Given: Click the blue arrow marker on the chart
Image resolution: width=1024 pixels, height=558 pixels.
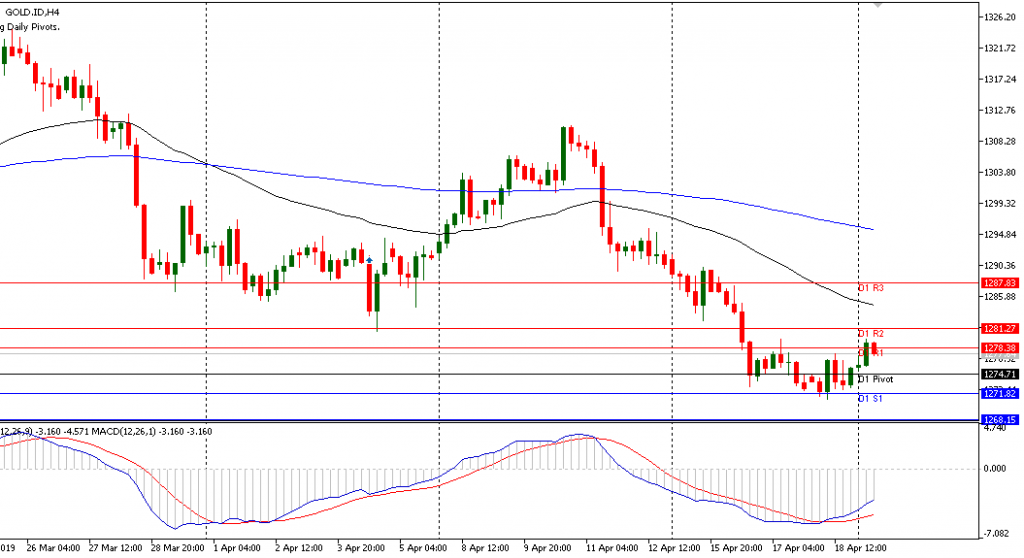Looking at the screenshot, I should [370, 260].
